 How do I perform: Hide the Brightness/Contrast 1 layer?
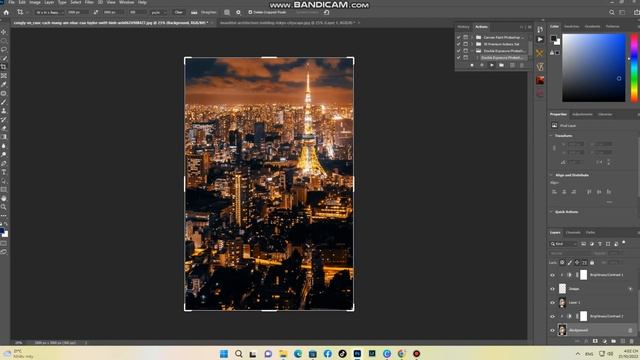[x=552, y=275]
